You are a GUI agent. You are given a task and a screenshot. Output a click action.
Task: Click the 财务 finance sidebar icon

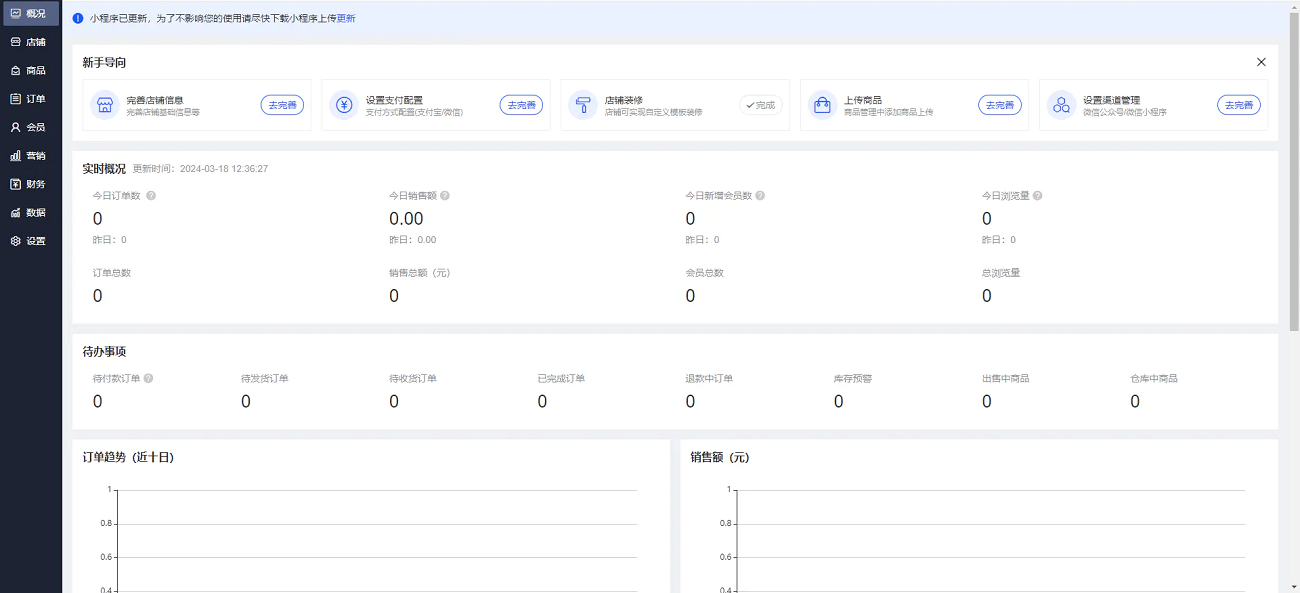[31, 183]
